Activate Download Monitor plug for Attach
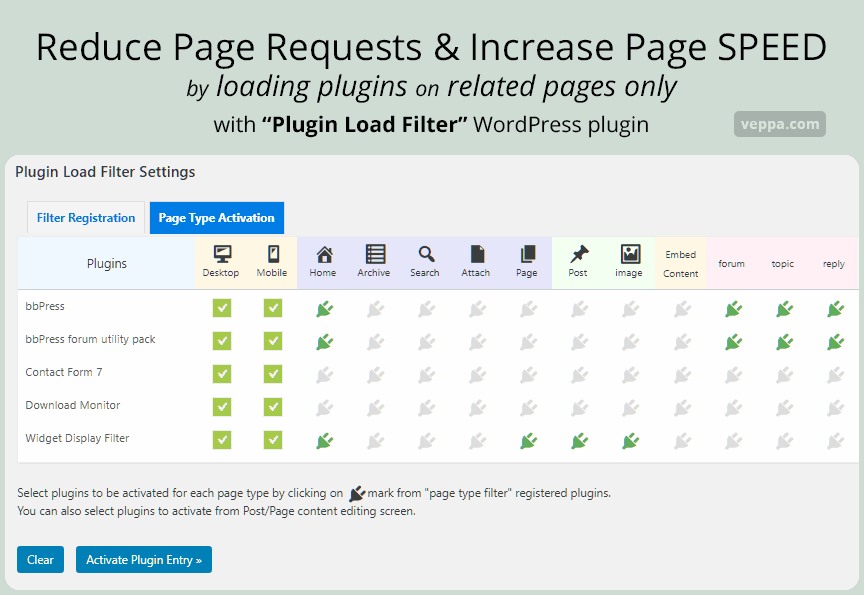This screenshot has height=595, width=864. click(478, 408)
